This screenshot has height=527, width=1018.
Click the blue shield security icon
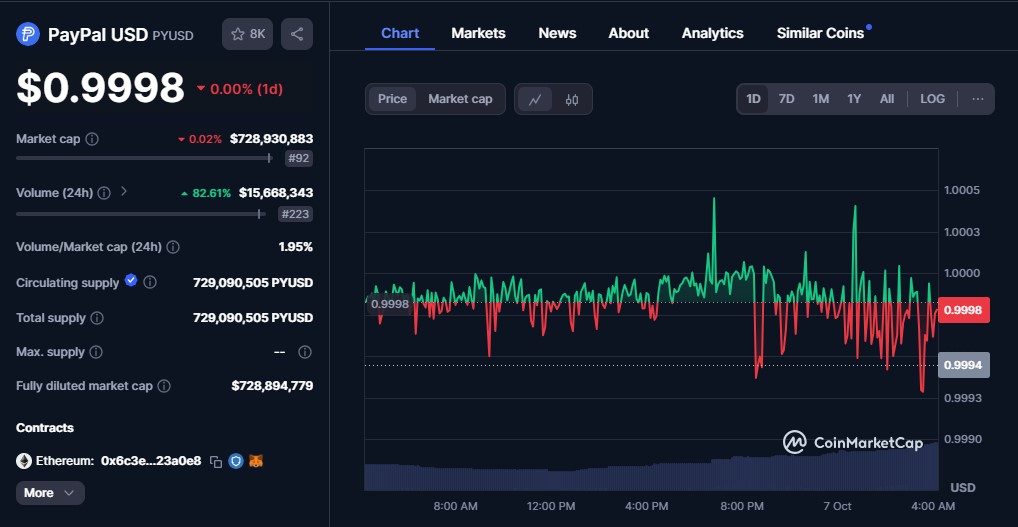click(x=236, y=461)
